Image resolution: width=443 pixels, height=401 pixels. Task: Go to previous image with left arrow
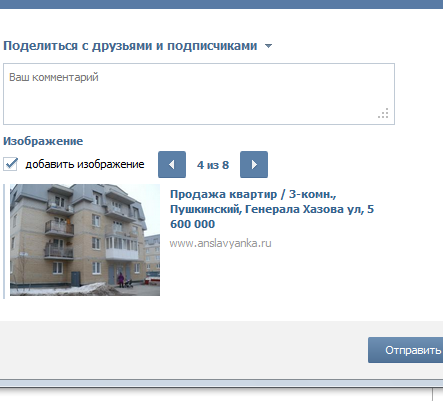[172, 164]
